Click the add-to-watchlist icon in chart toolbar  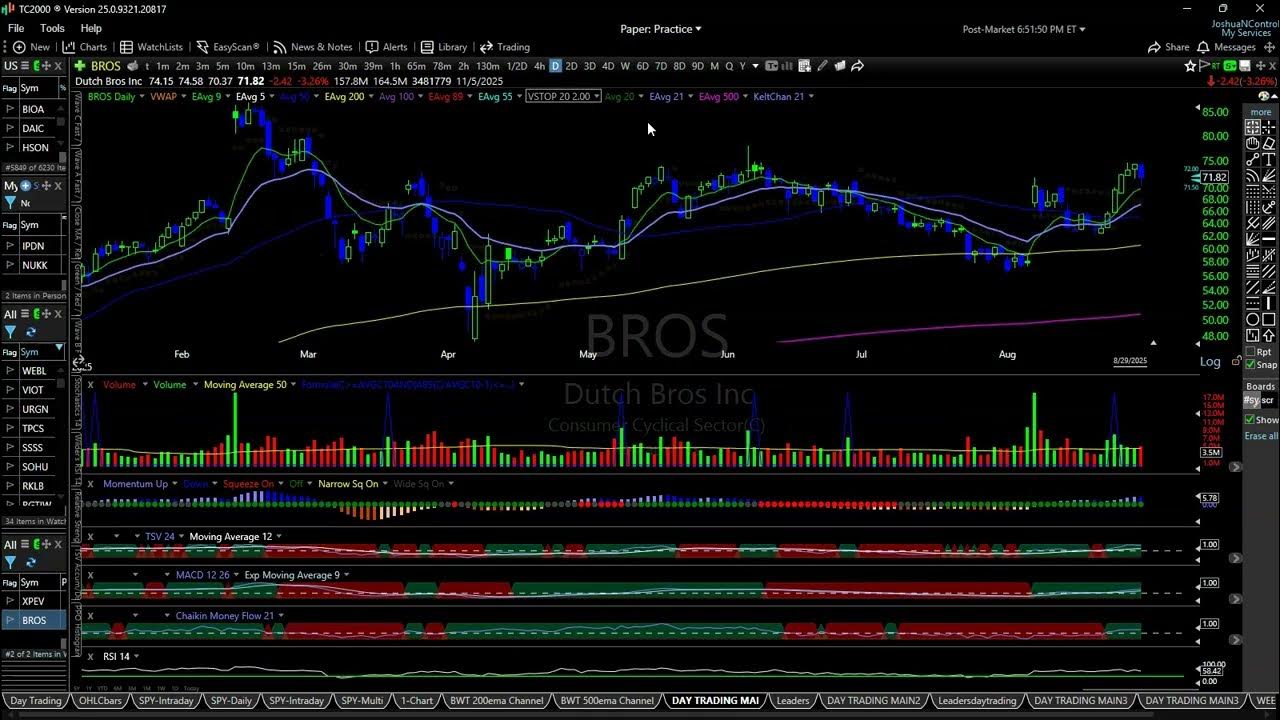pyautogui.click(x=804, y=66)
